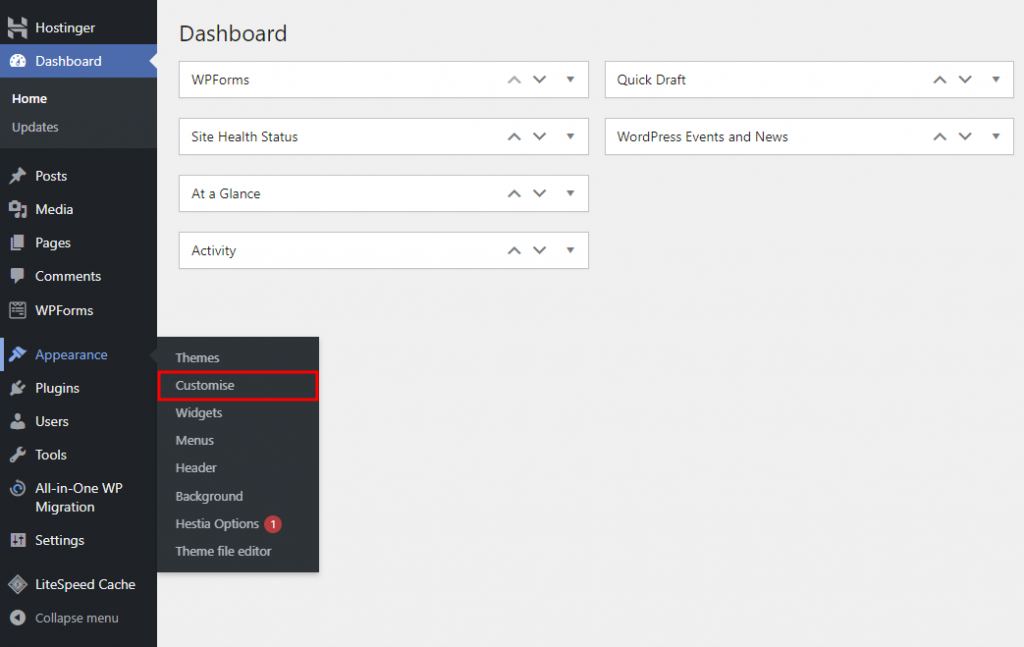Click the Users icon
Viewport: 1024px width, 647px height.
(x=17, y=421)
